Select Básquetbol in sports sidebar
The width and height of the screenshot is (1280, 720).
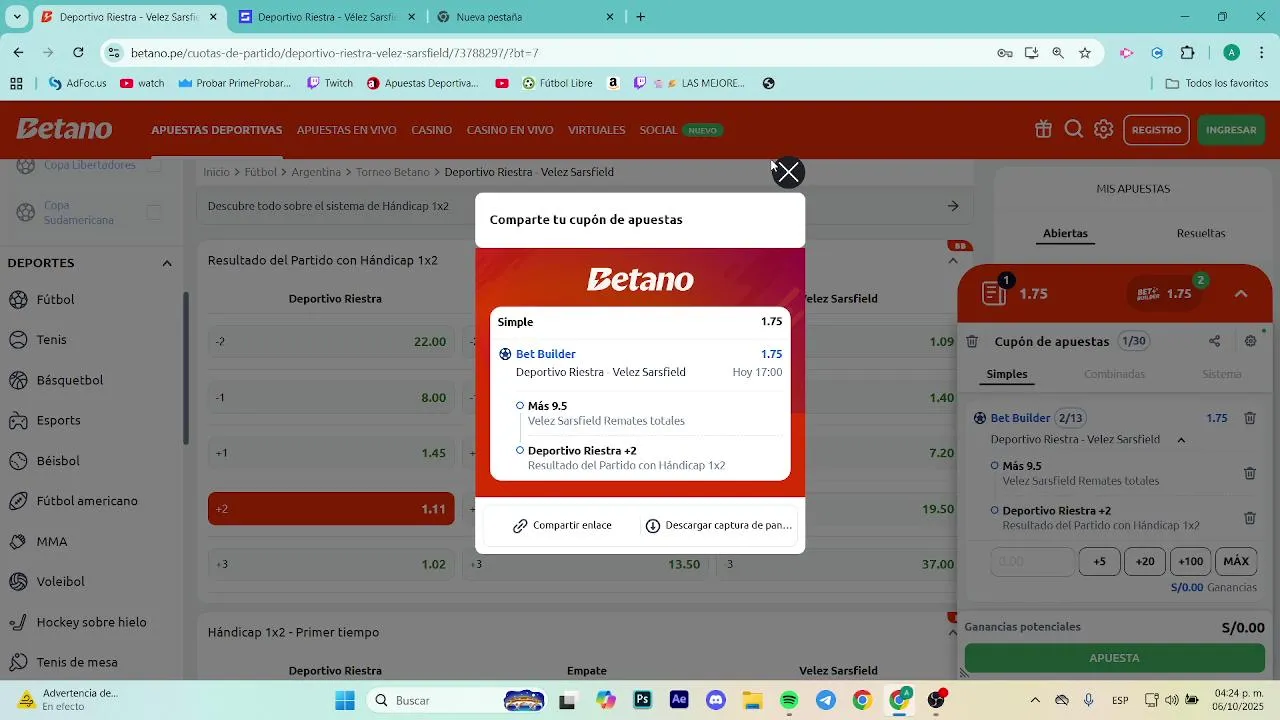[x=69, y=380]
